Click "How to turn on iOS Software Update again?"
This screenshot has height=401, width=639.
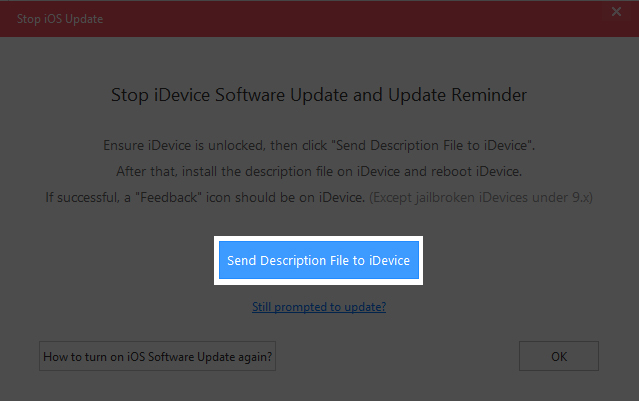coord(157,356)
